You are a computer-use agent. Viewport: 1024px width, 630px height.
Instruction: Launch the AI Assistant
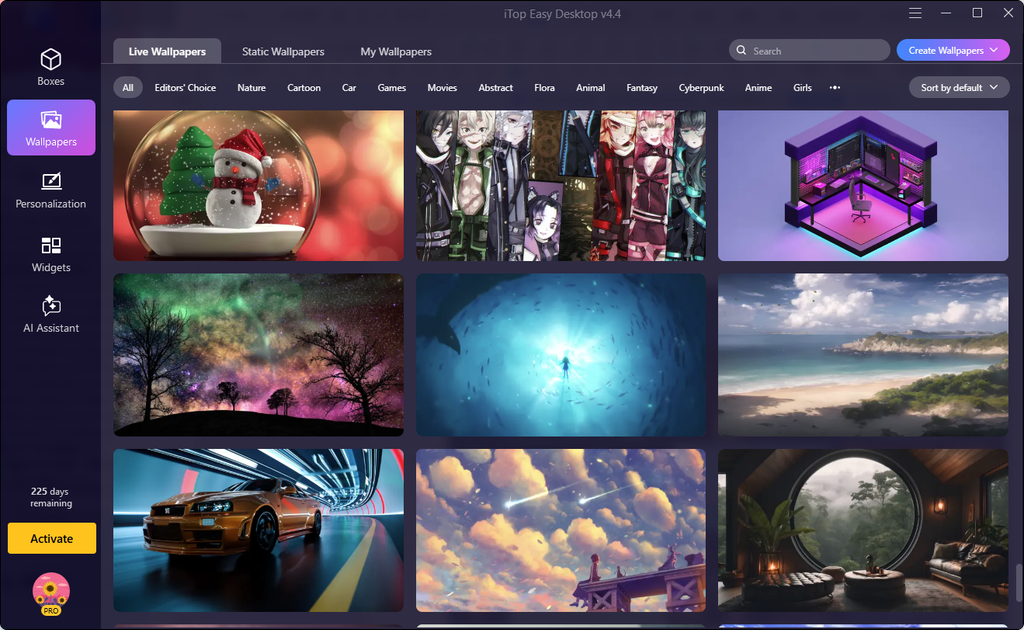pos(51,315)
